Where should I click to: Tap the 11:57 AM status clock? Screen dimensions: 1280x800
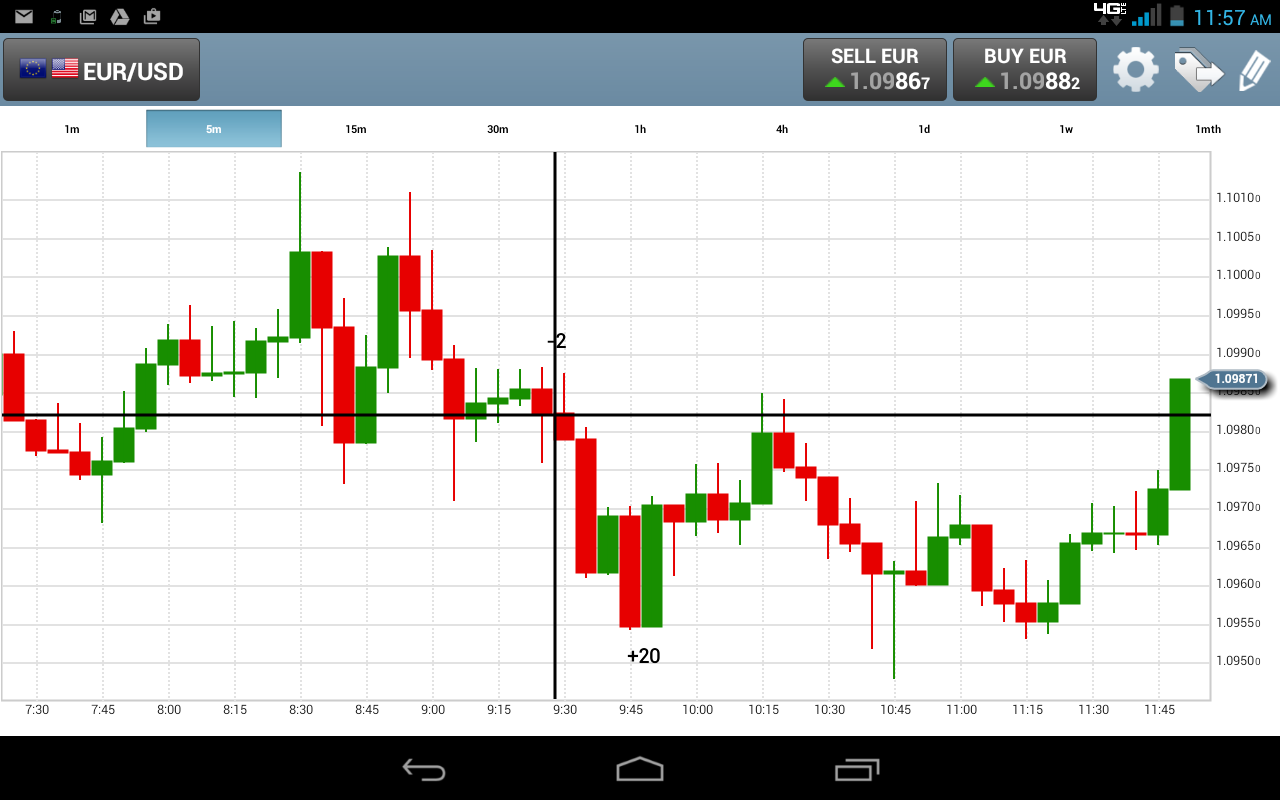1232,17
